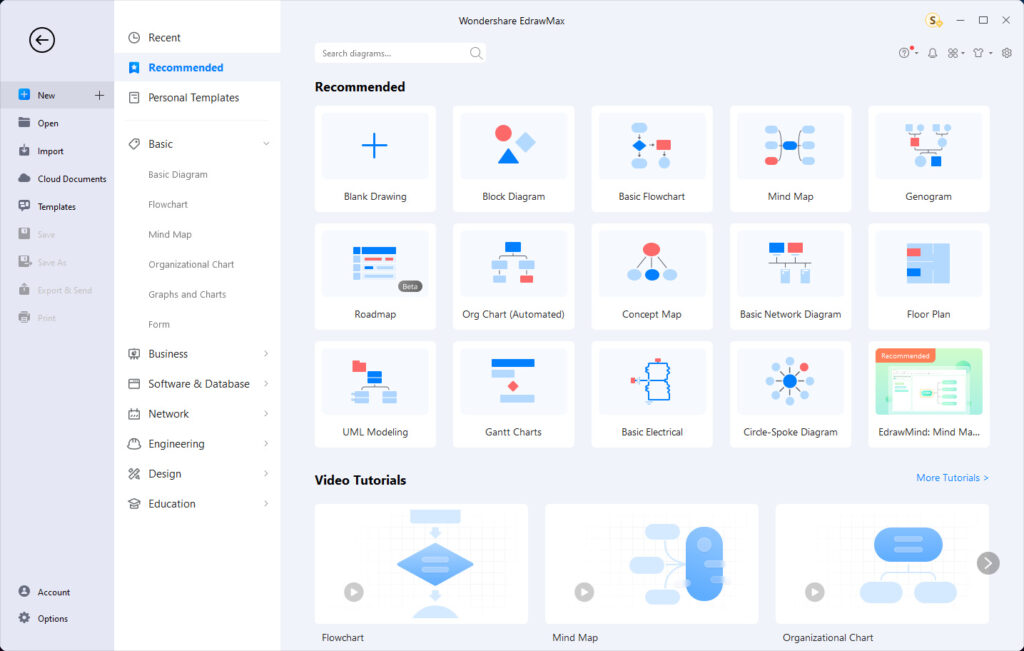Choose the Basic Flowchart template
The width and height of the screenshot is (1024, 651).
point(652,159)
